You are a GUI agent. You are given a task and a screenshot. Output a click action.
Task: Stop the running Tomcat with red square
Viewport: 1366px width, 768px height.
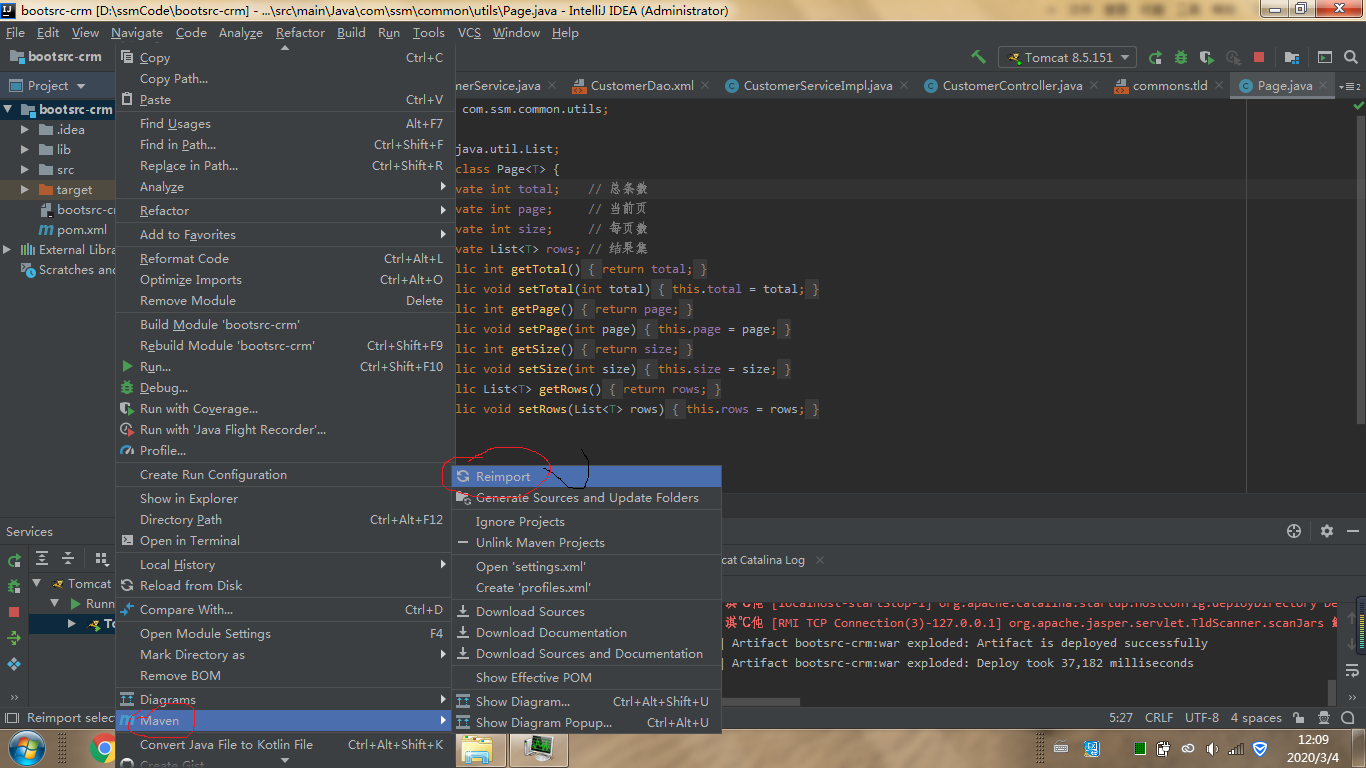pyautogui.click(x=1259, y=57)
